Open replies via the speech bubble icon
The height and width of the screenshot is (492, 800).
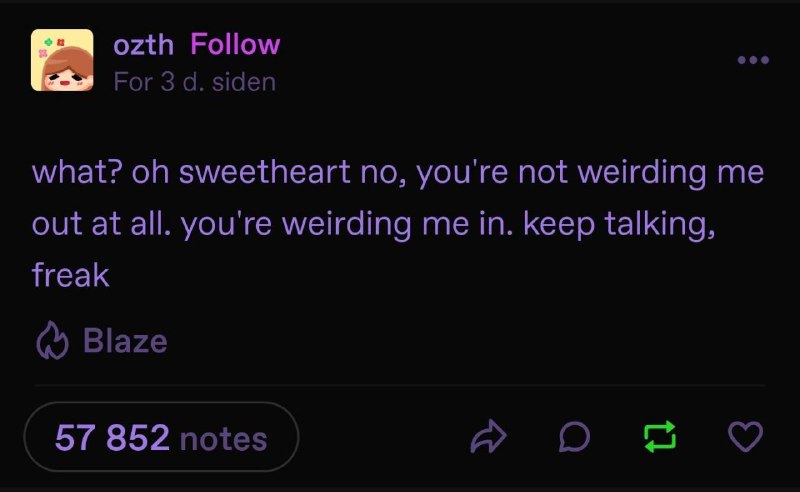click(x=574, y=436)
